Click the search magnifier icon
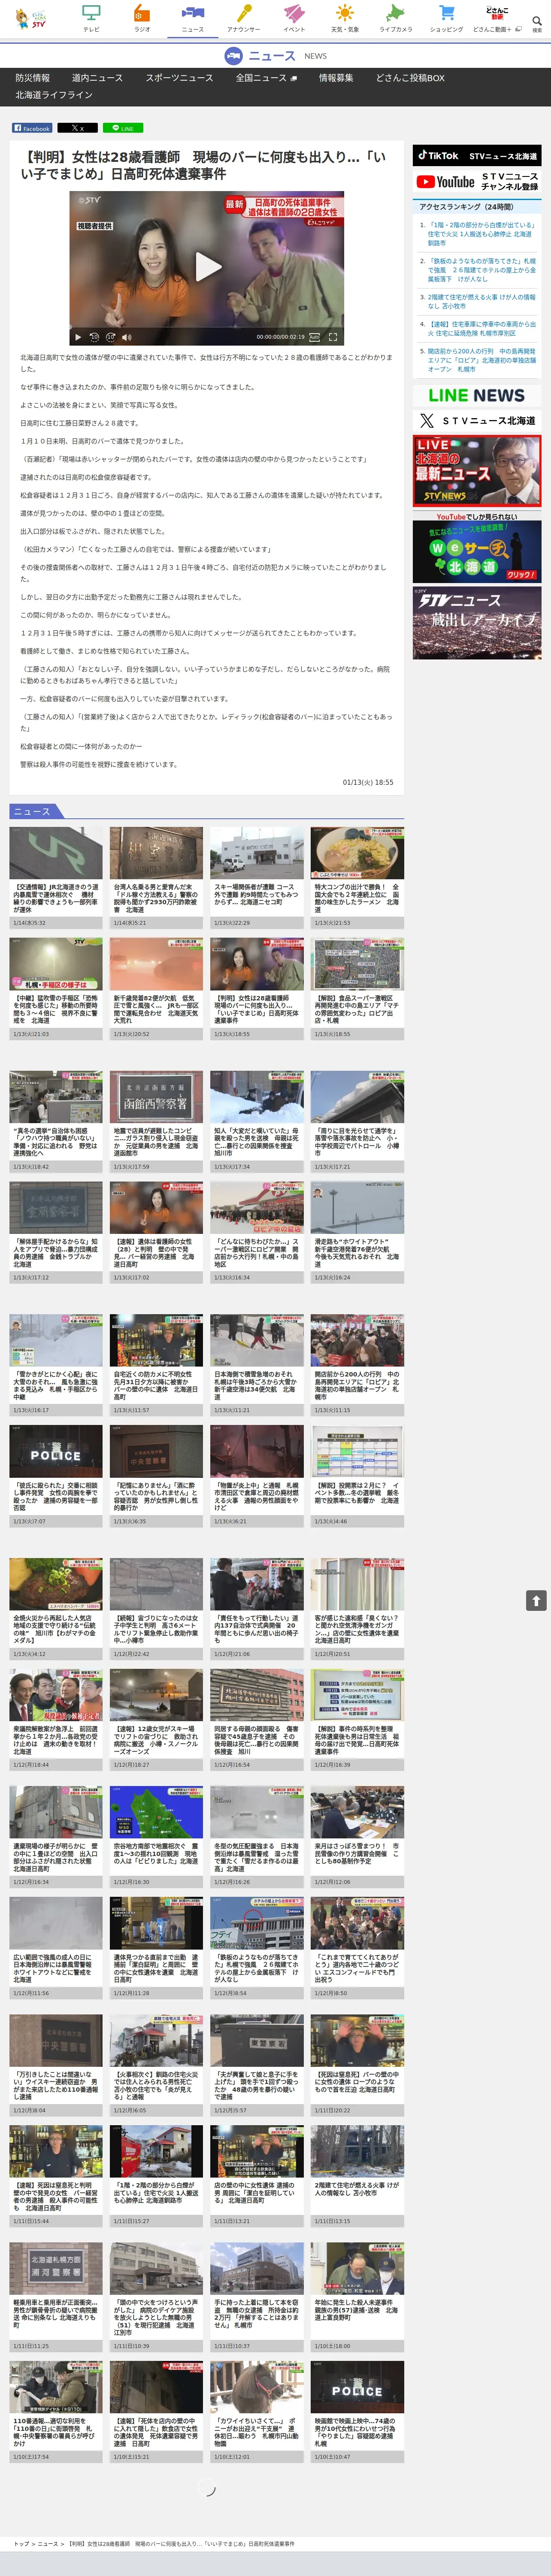Viewport: 551px width, 2576px height. pos(537,21)
